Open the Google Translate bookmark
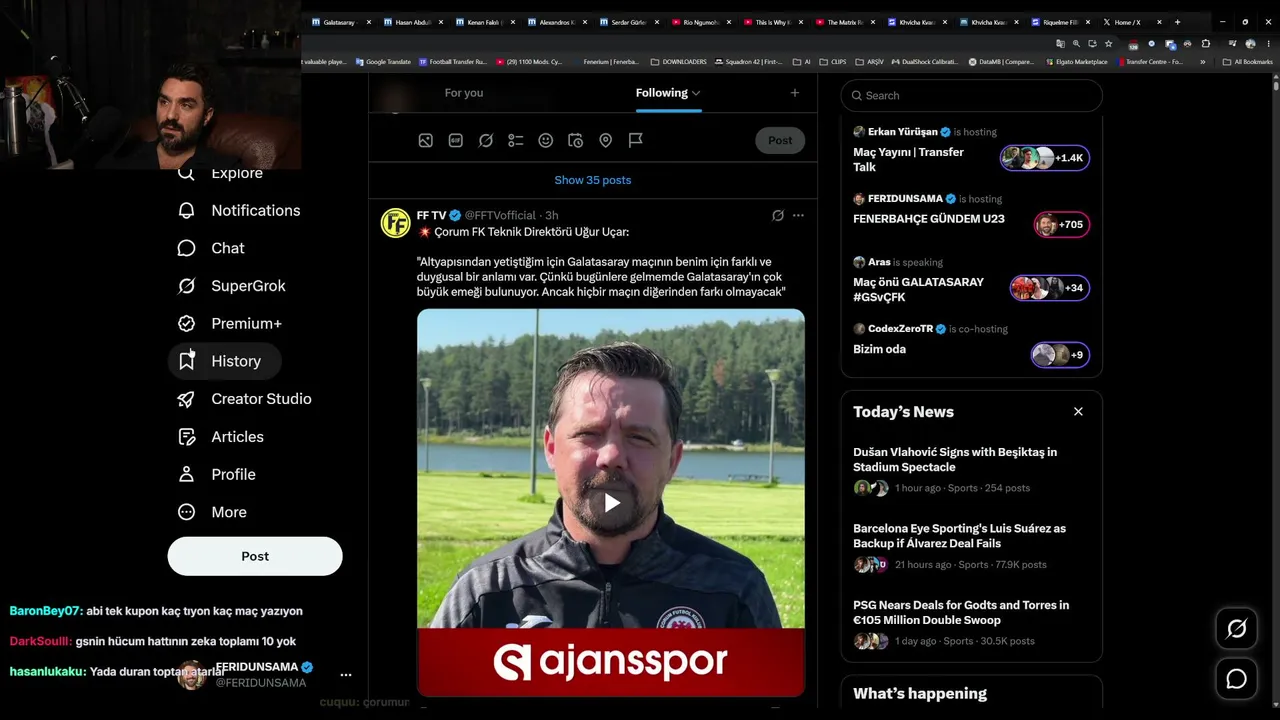Image resolution: width=1280 pixels, height=720 pixels. tap(383, 62)
